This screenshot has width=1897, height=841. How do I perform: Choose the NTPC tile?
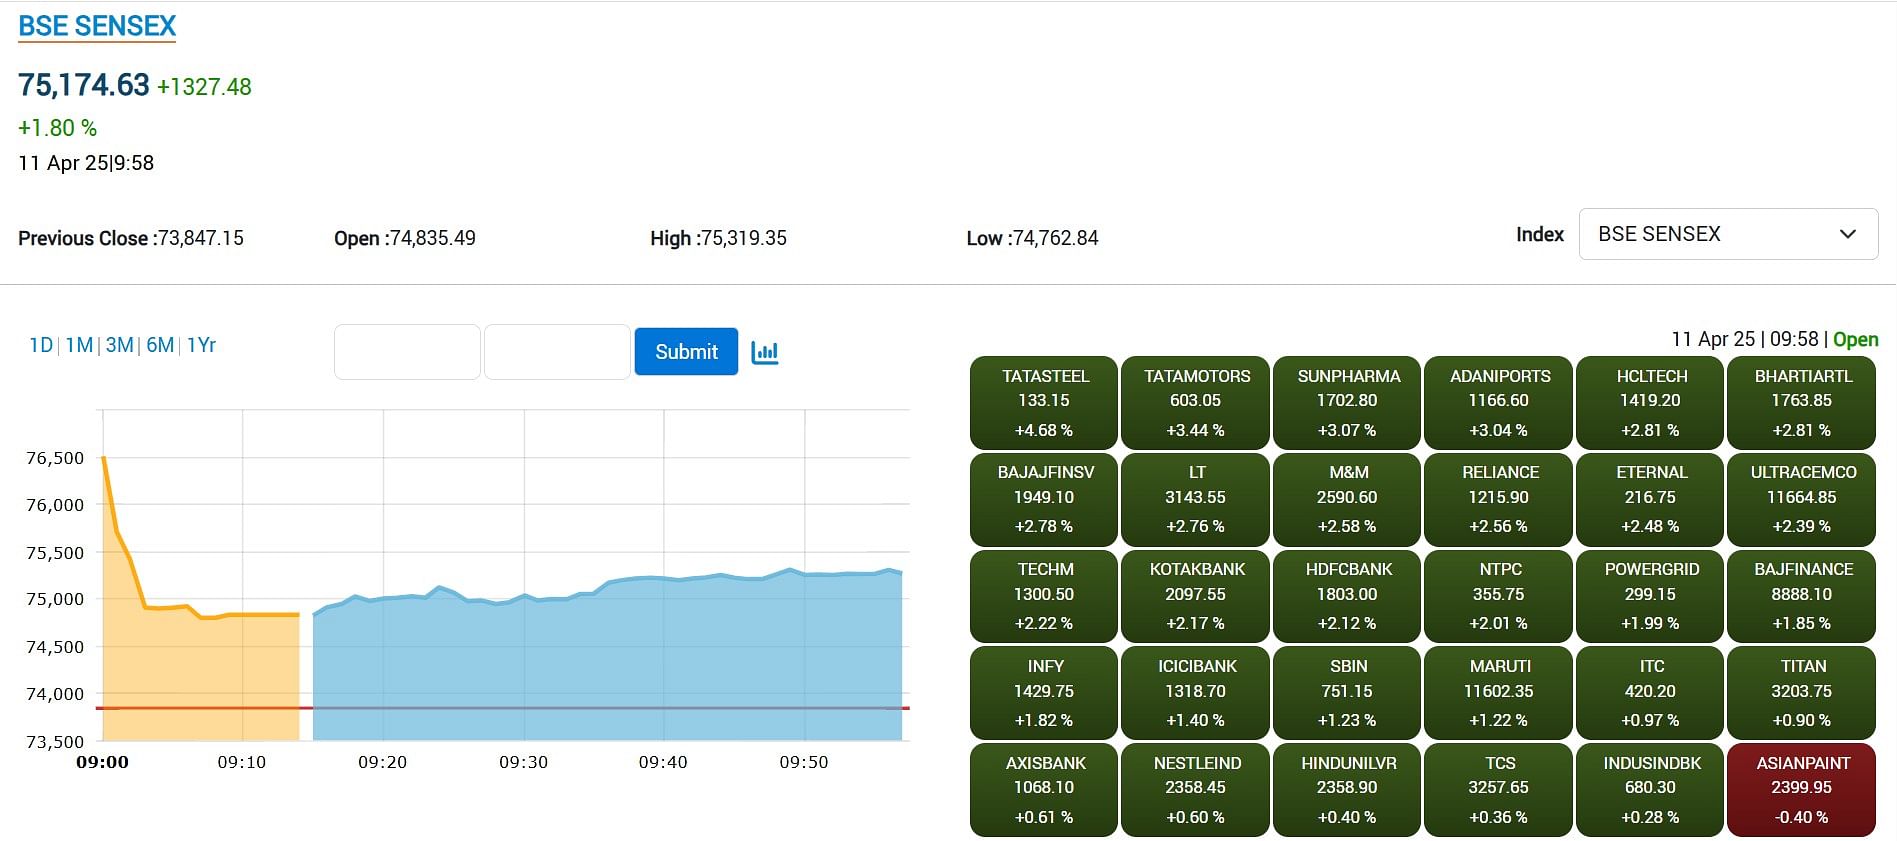(x=1499, y=596)
